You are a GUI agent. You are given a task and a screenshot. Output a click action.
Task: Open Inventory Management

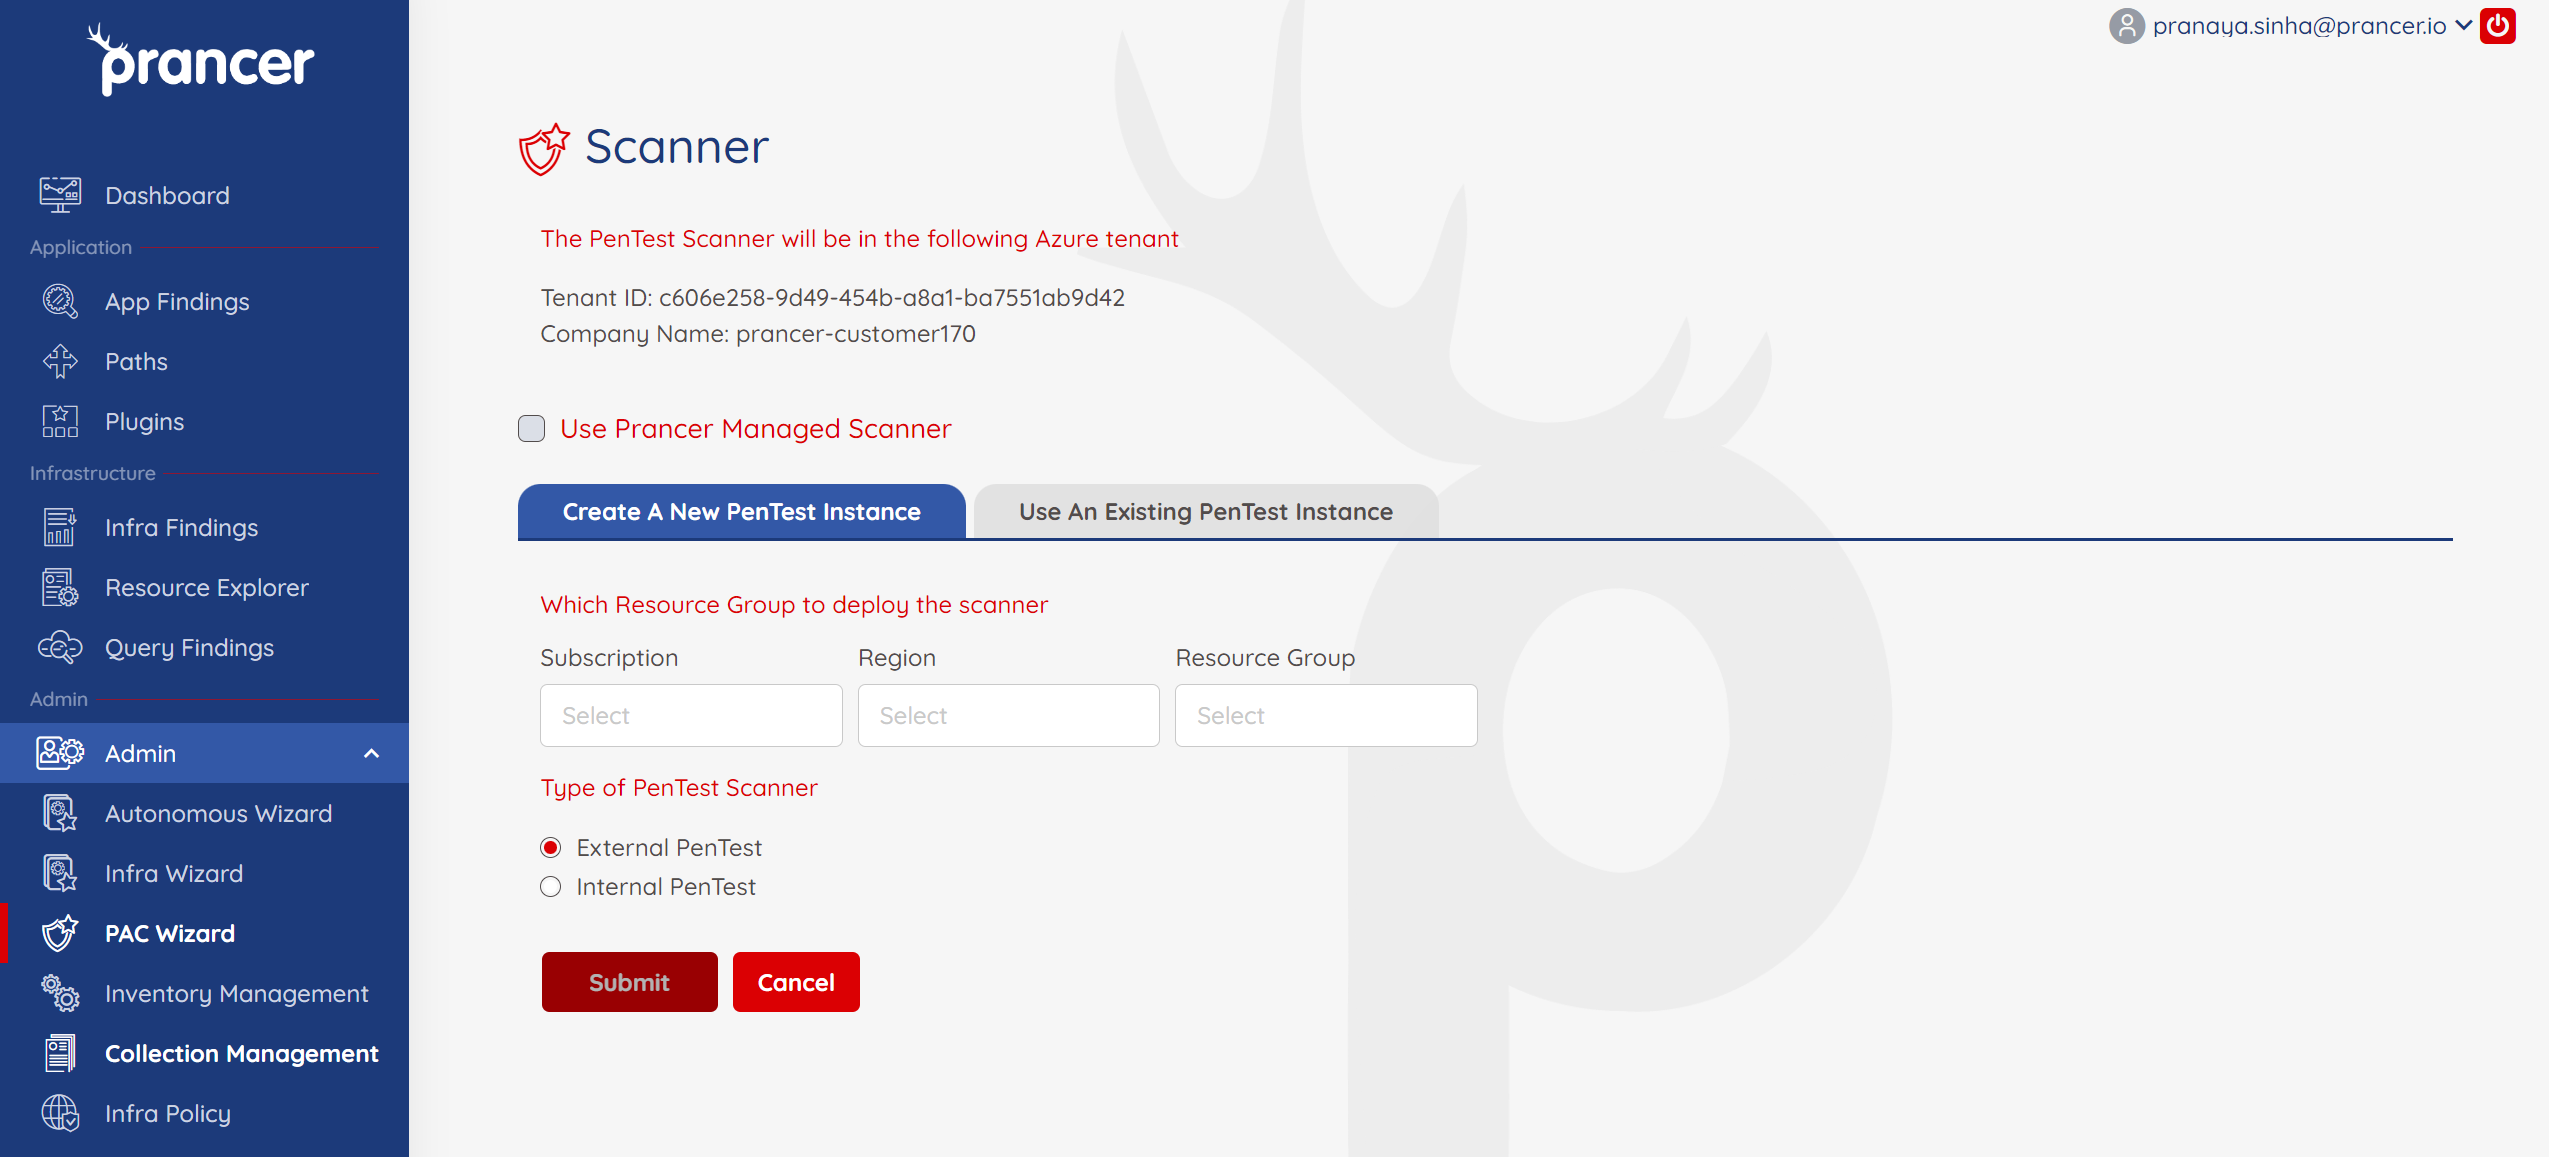(x=205, y=993)
